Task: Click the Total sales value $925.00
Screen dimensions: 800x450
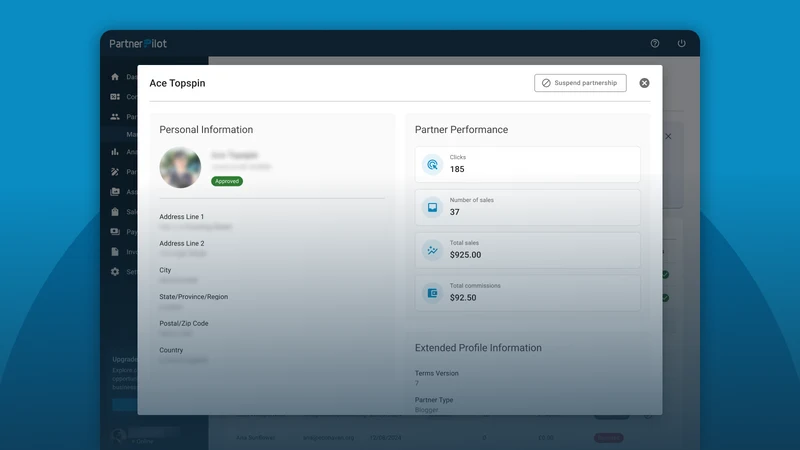Action: [x=465, y=255]
